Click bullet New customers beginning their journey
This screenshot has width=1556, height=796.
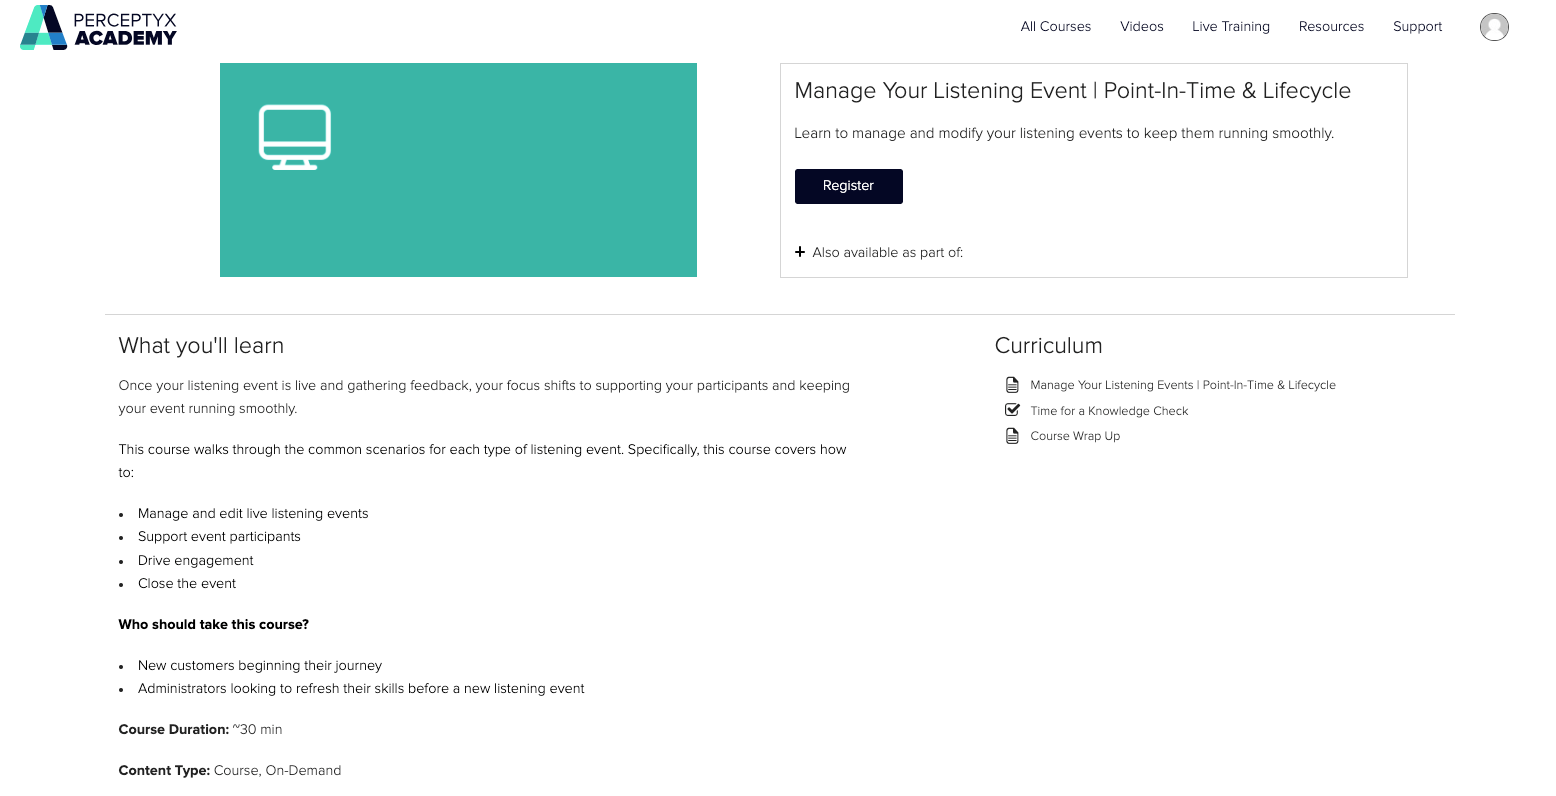260,666
